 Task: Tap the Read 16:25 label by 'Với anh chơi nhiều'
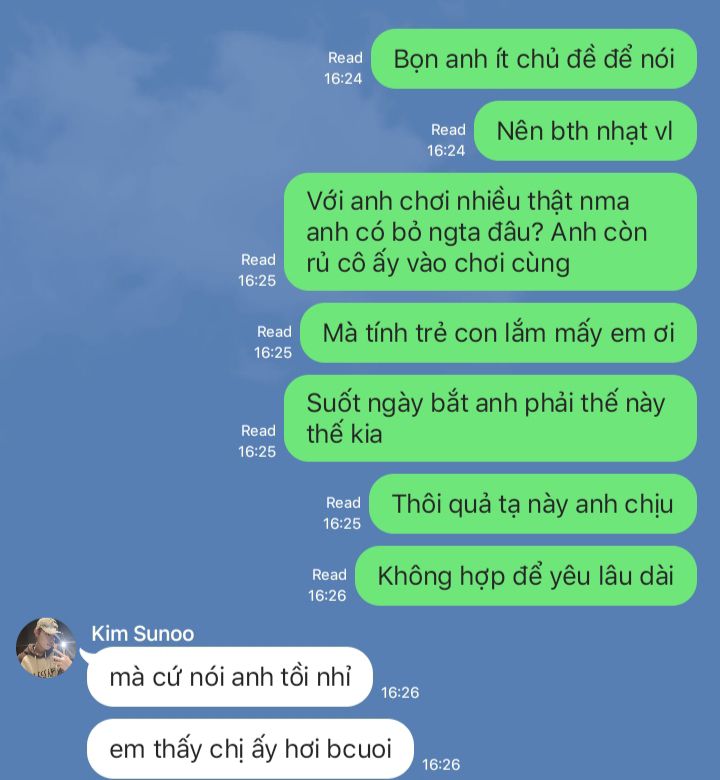click(257, 270)
